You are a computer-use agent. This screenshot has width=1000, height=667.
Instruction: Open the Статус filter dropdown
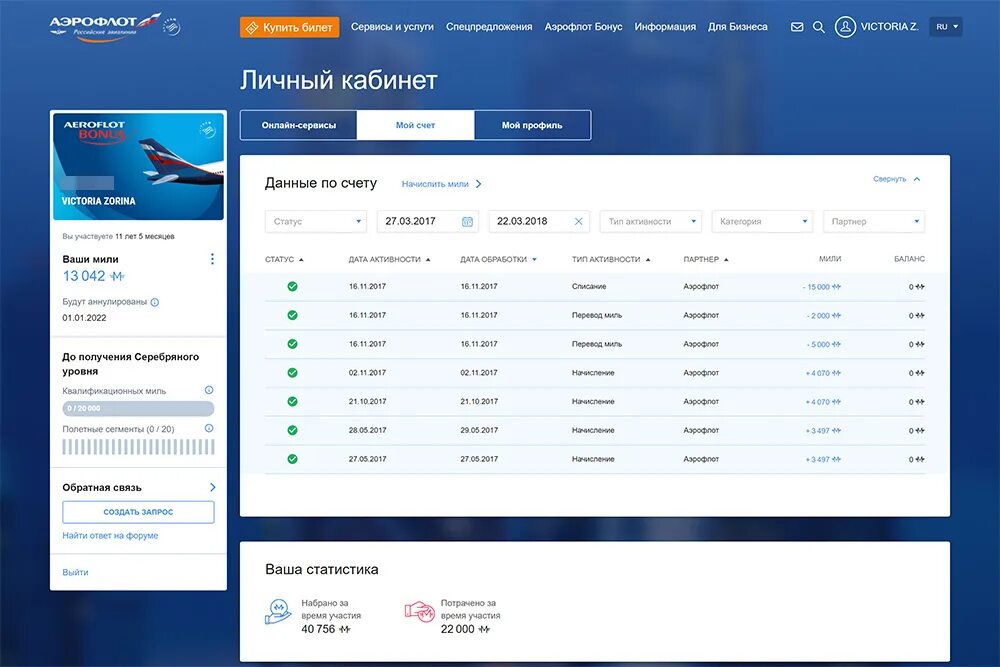(x=316, y=221)
